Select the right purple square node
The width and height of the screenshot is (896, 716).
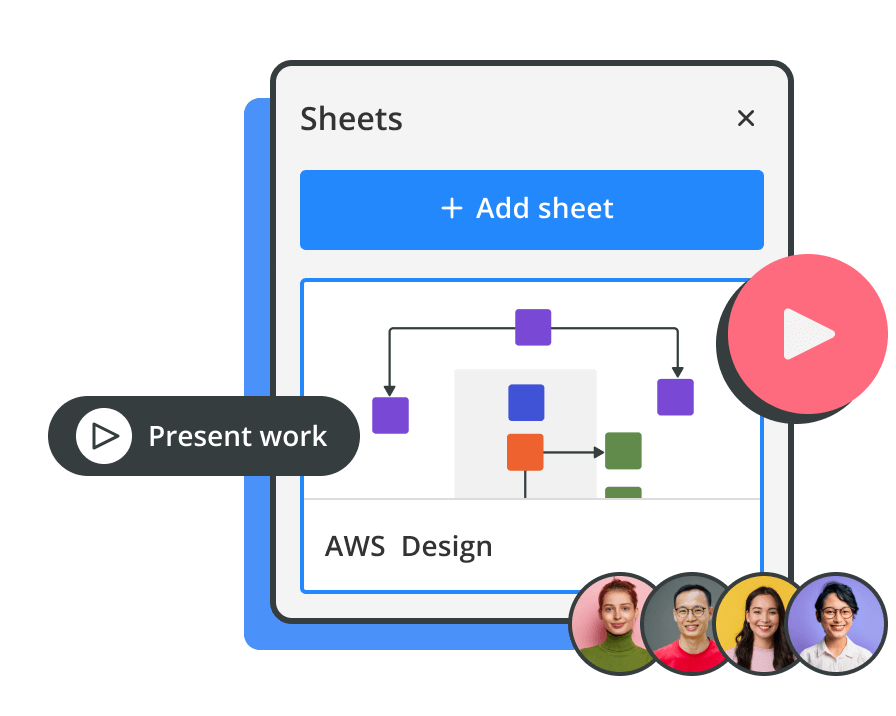coord(675,397)
